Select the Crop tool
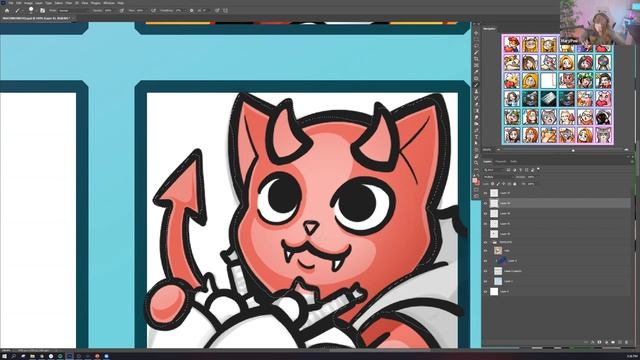This screenshot has height=360, width=640. 476,59
